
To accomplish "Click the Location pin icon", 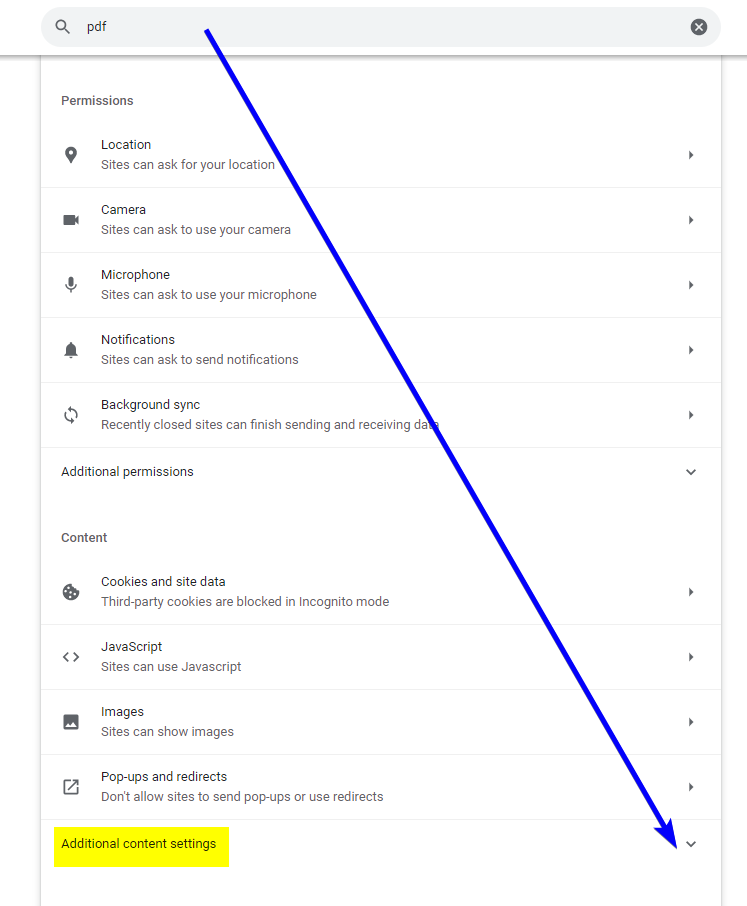I will (x=70, y=155).
